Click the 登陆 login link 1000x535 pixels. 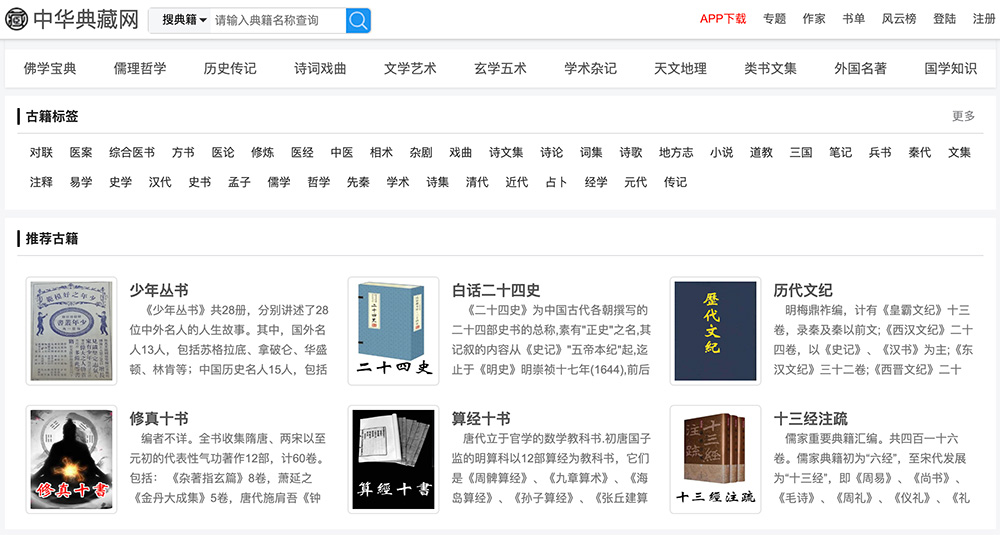(945, 19)
